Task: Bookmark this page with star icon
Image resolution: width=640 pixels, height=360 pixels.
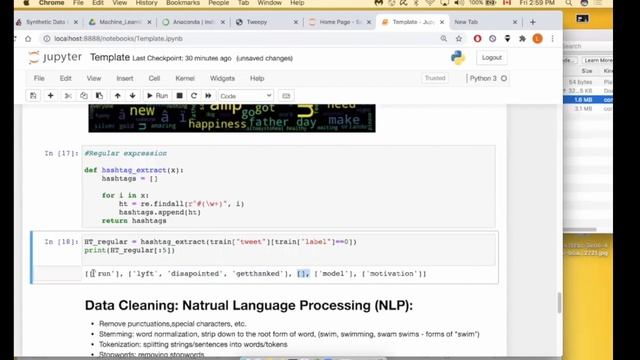Action: 459,38
